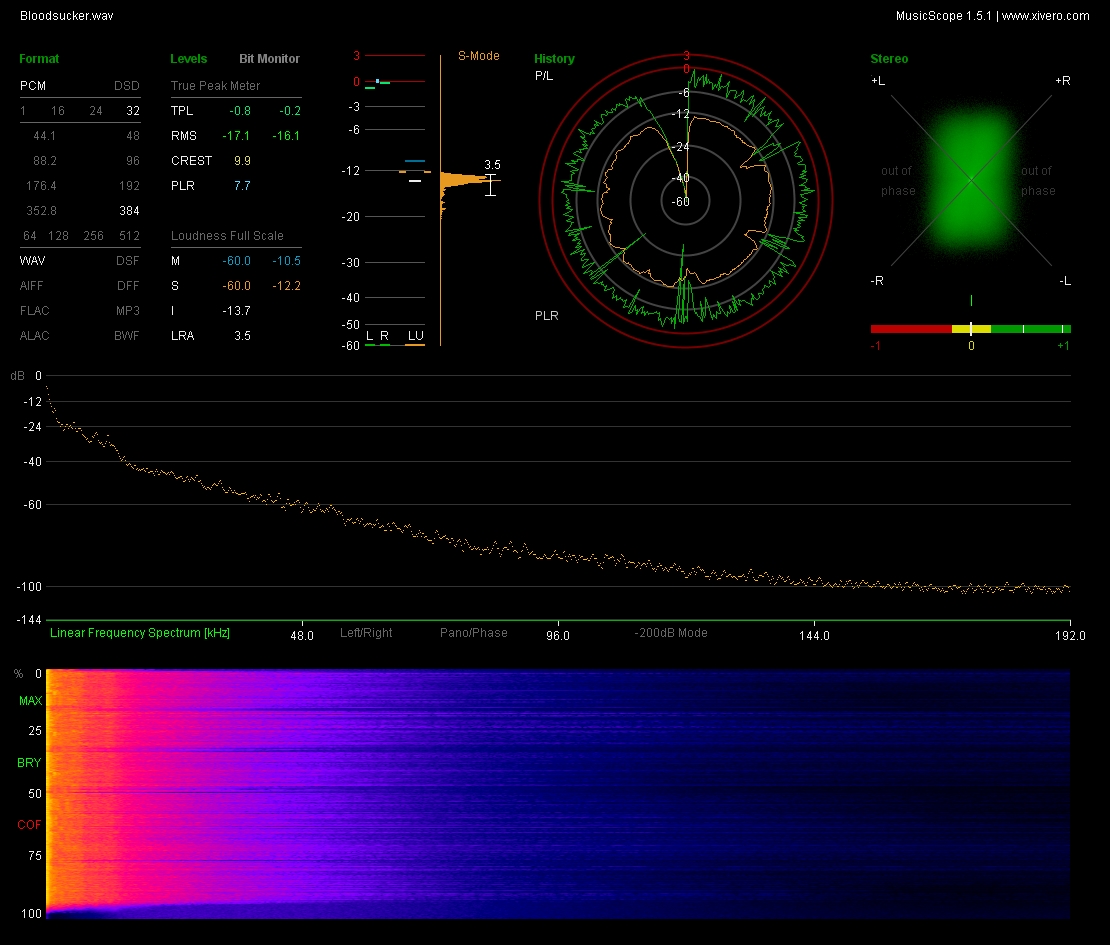This screenshot has height=945, width=1110.
Task: Choose the COF spectrogram marker
Action: click(29, 825)
